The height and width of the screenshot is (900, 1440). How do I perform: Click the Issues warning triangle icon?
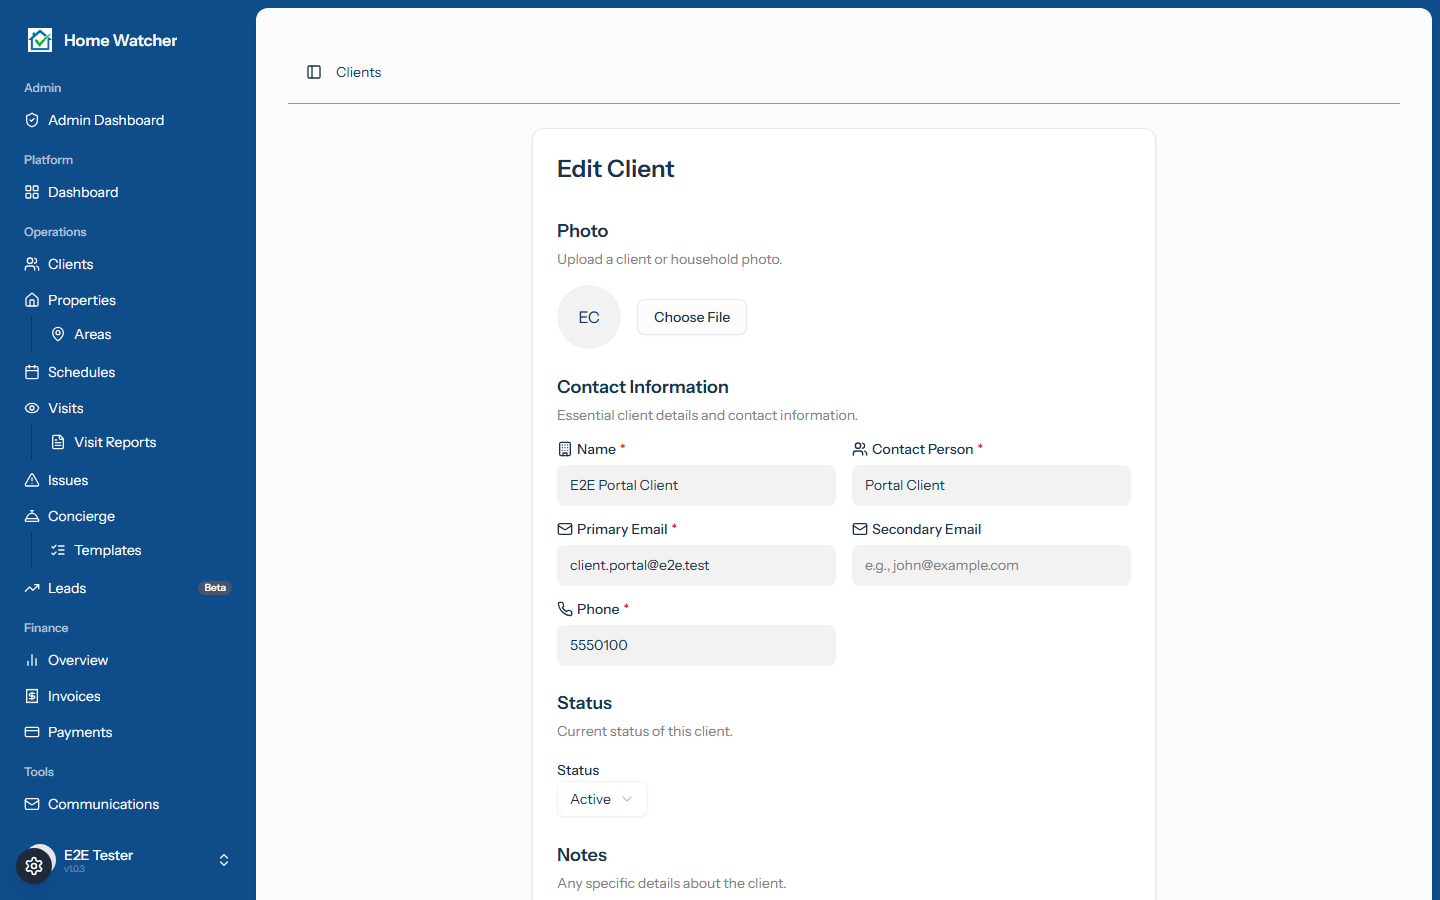pos(32,480)
